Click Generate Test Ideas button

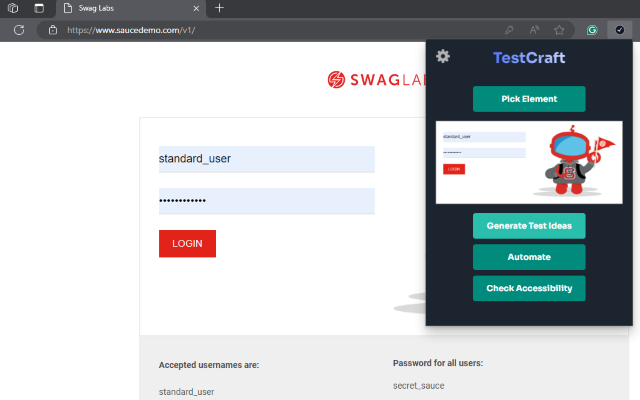(529, 226)
